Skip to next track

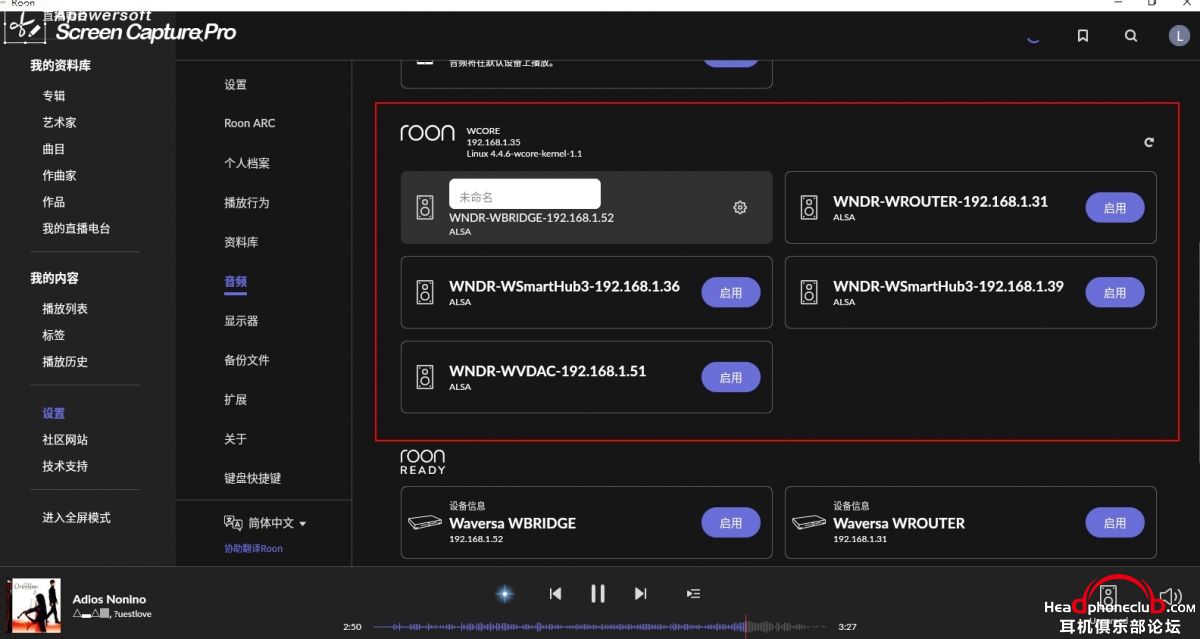click(641, 594)
